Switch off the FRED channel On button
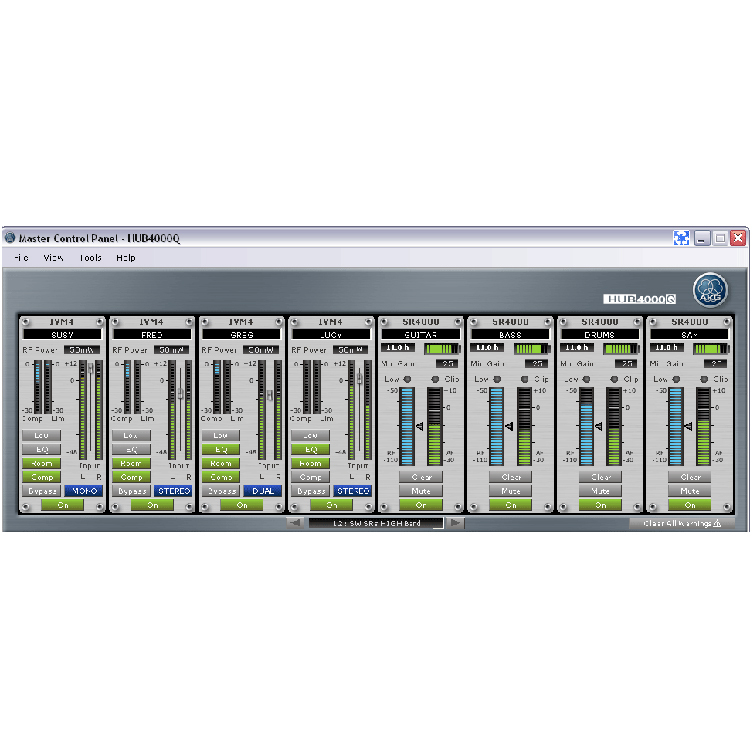Image resolution: width=755 pixels, height=755 pixels. (152, 505)
